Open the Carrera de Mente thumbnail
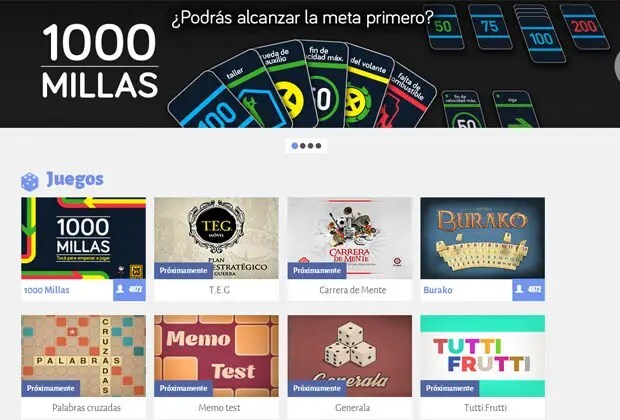This screenshot has height=420, width=620. [x=350, y=238]
